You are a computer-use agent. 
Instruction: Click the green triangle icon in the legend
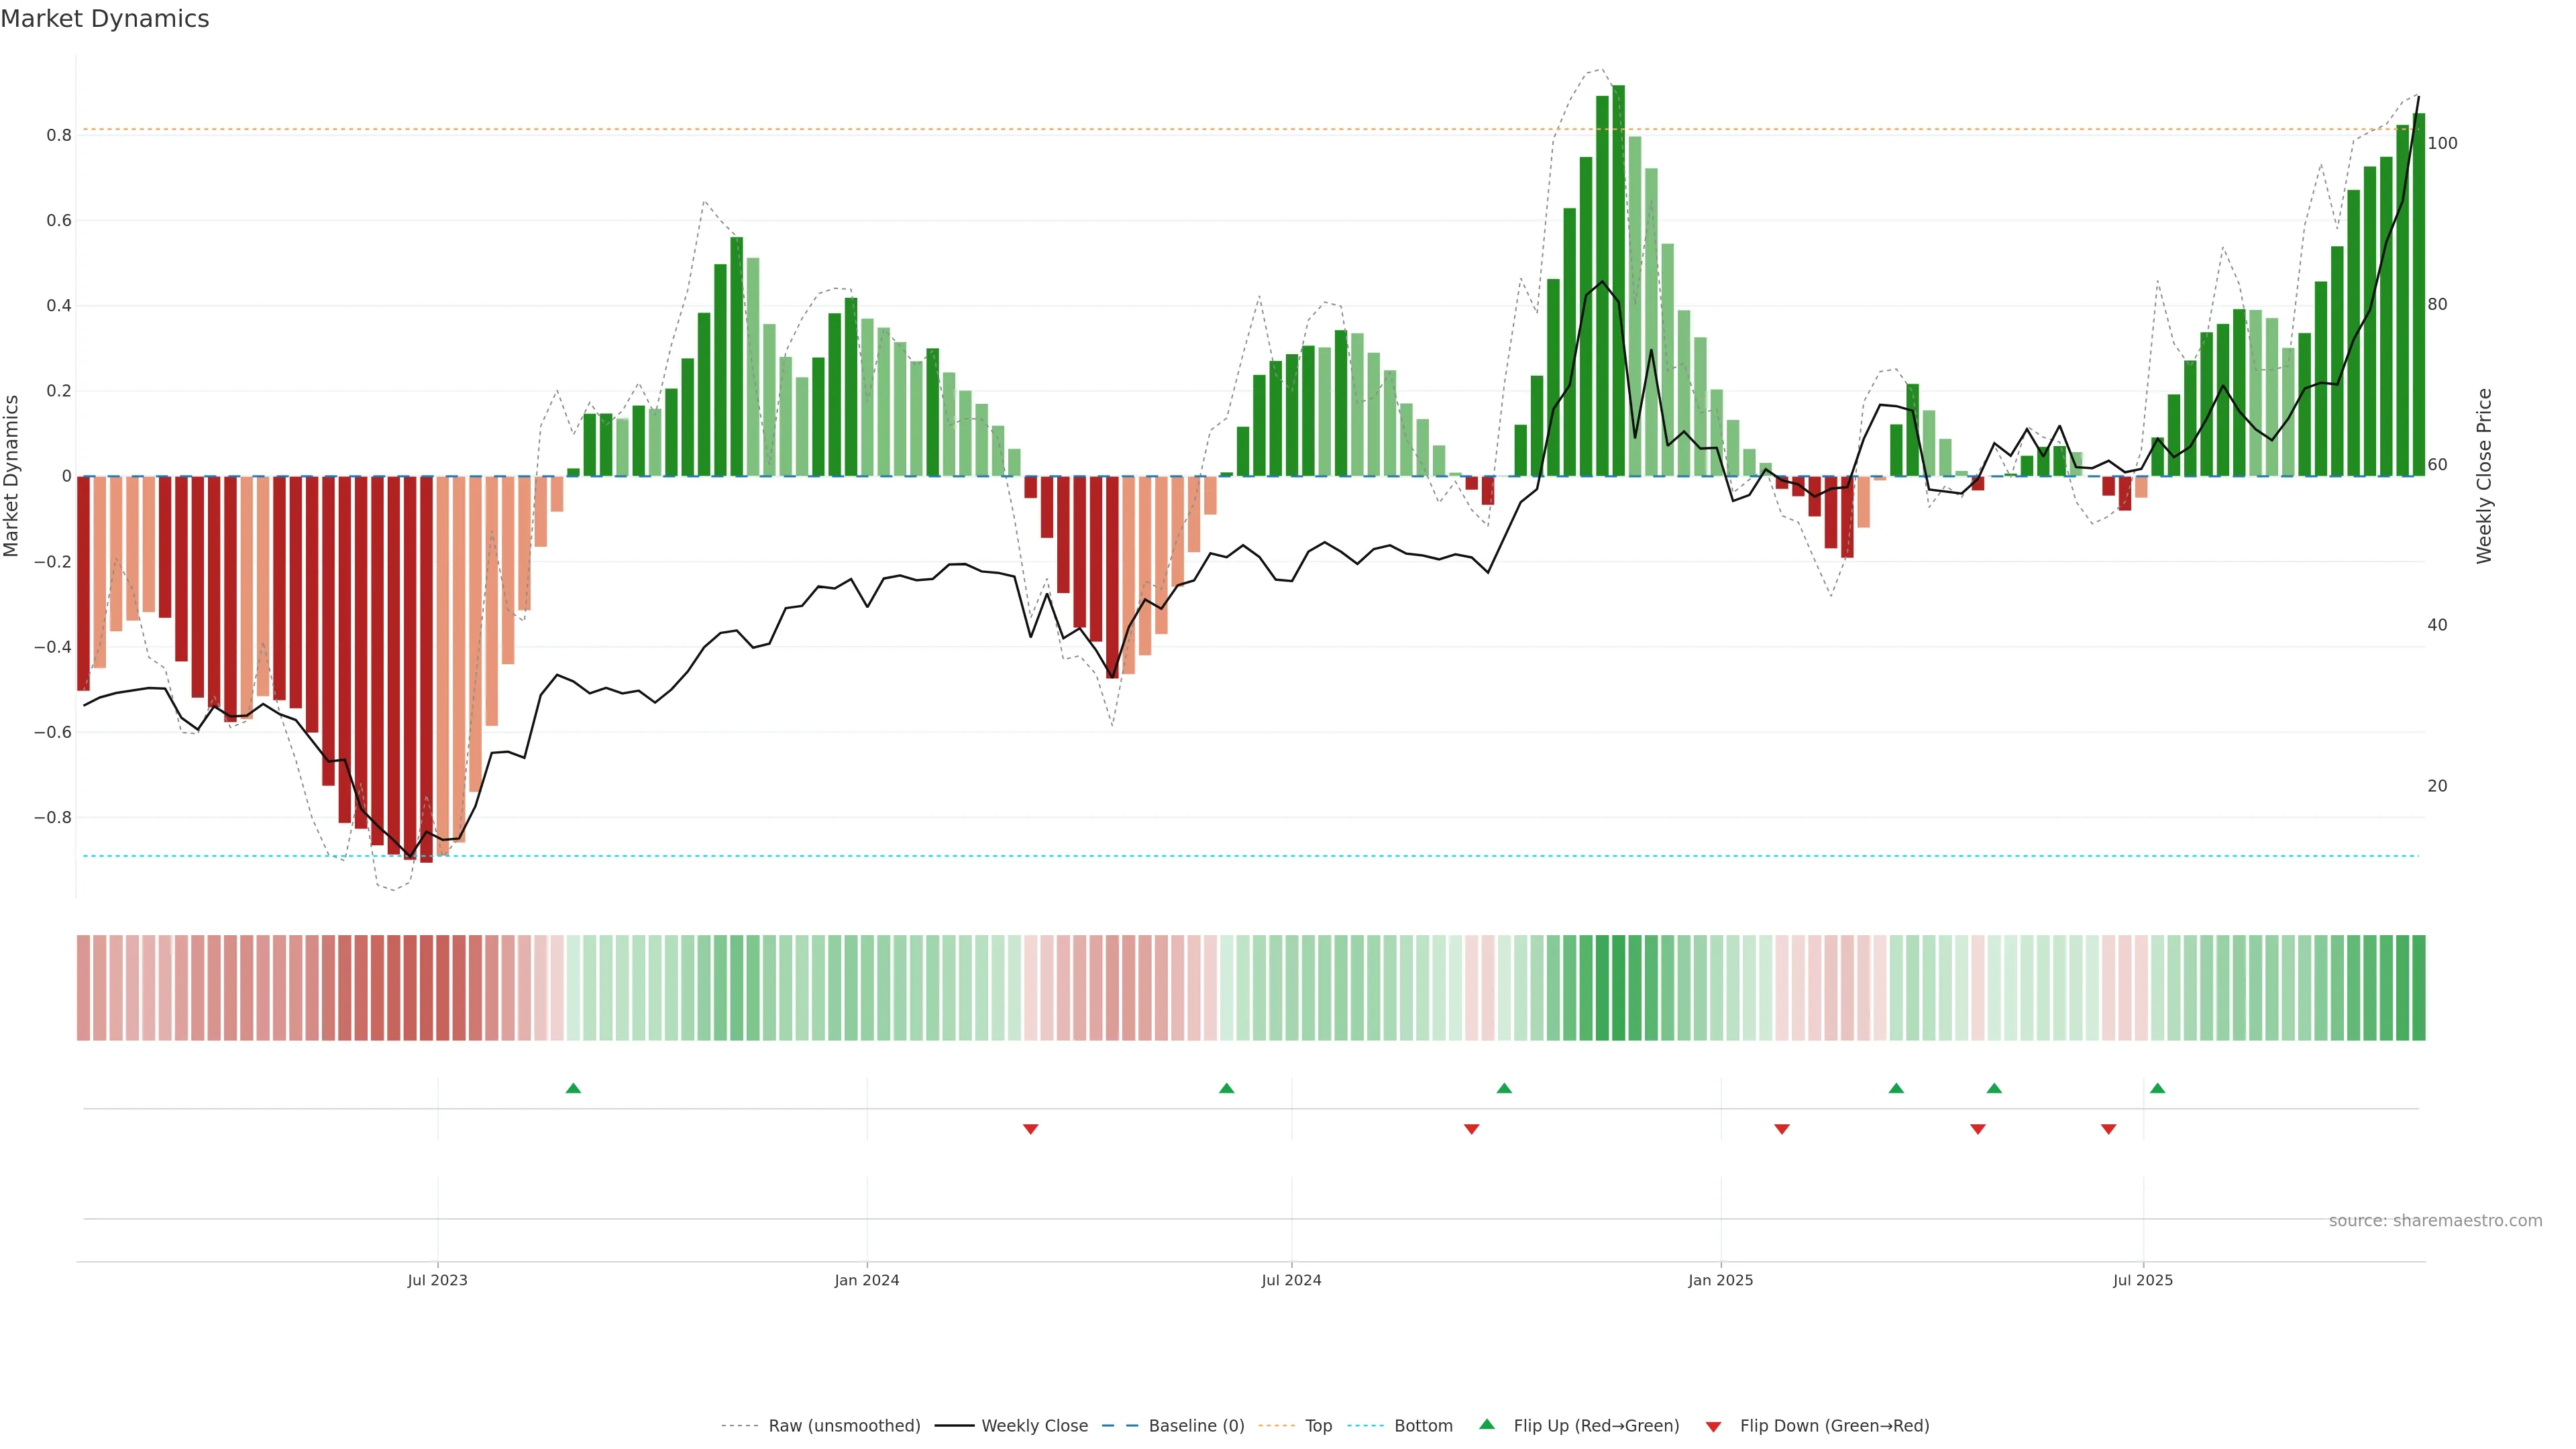coord(1487,1424)
